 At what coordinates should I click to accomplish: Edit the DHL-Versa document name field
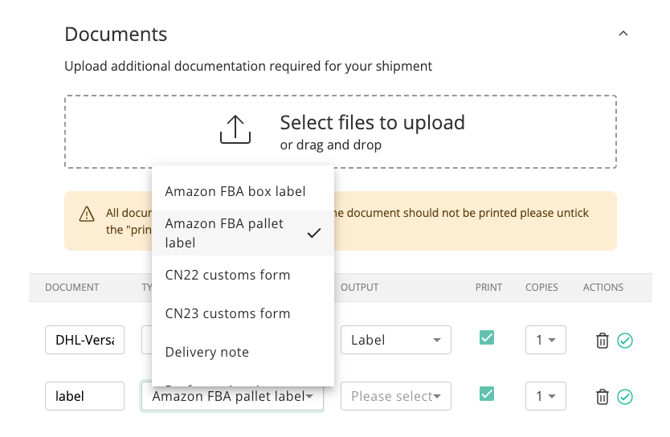pyautogui.click(x=85, y=340)
